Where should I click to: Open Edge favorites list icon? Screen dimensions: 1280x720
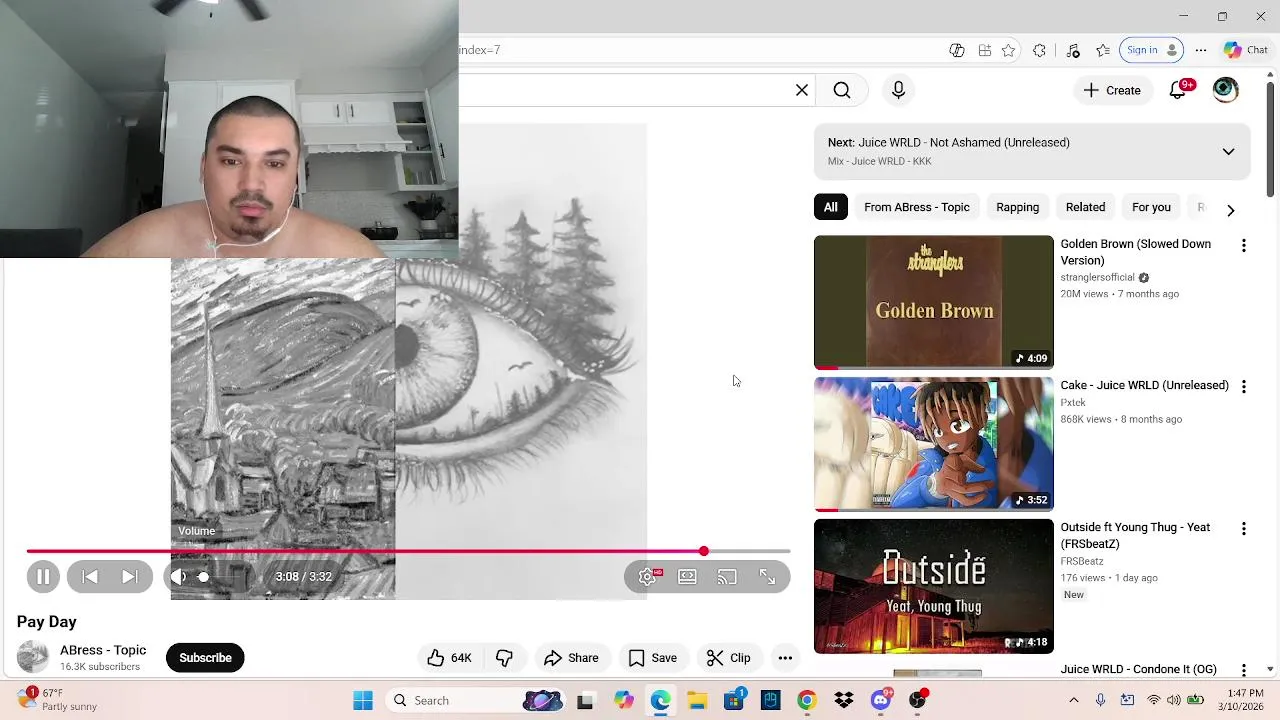tap(1103, 50)
